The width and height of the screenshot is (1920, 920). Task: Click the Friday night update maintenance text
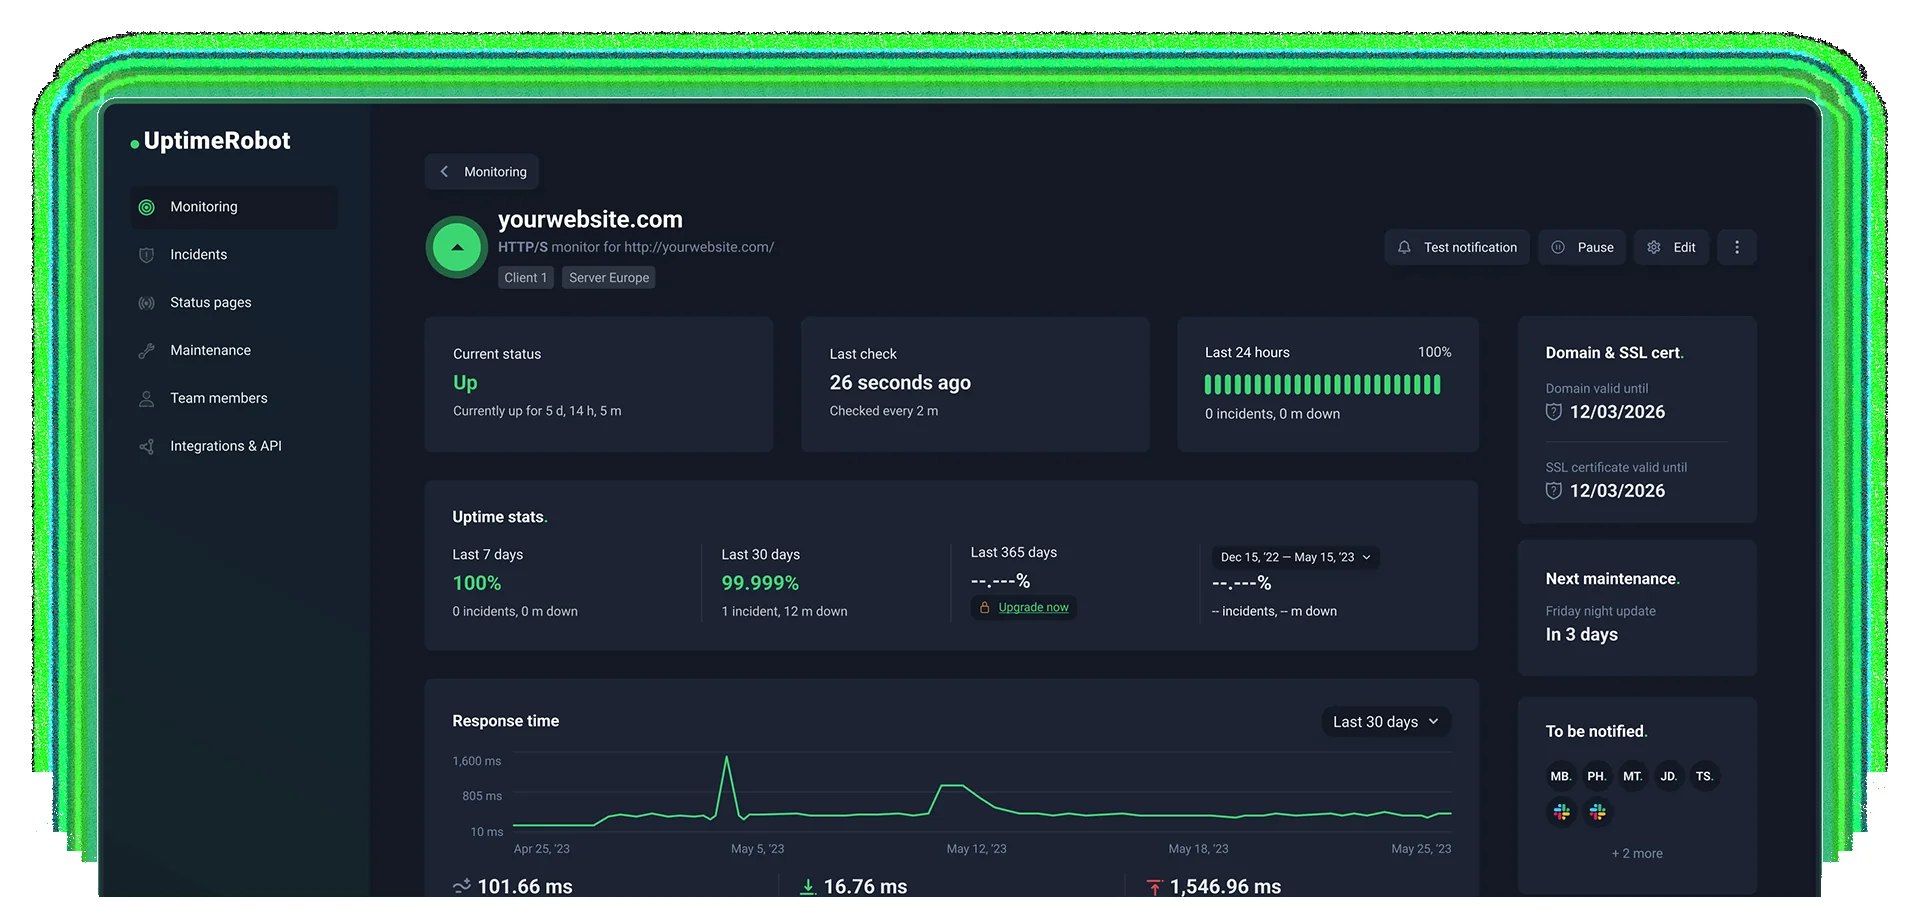coord(1600,611)
